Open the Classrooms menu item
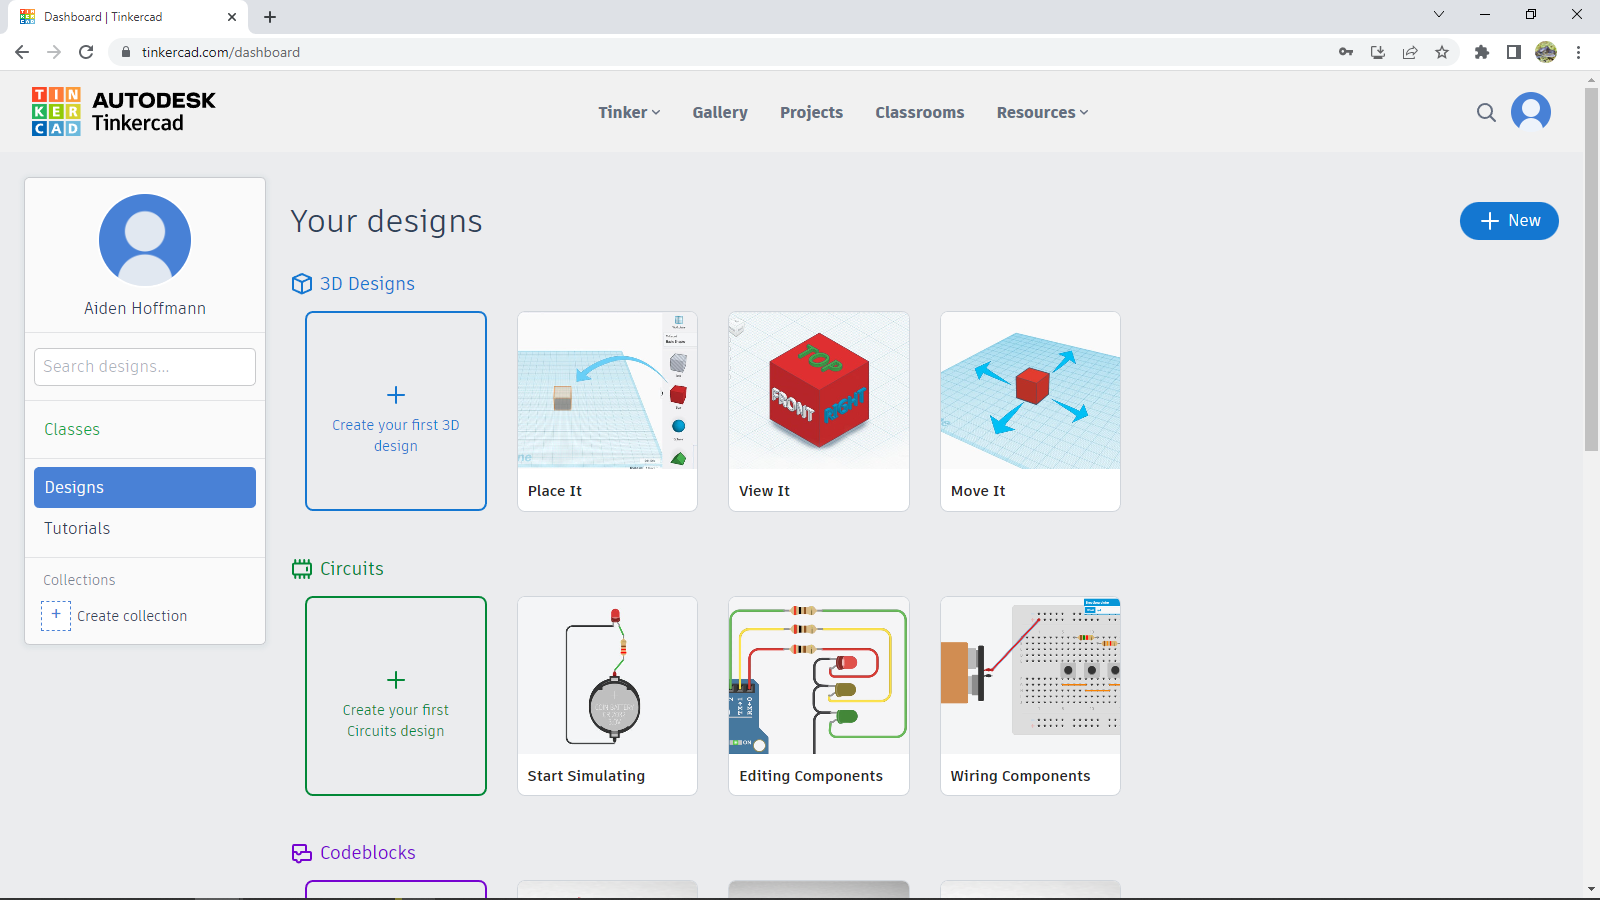This screenshot has width=1600, height=900. 919,112
